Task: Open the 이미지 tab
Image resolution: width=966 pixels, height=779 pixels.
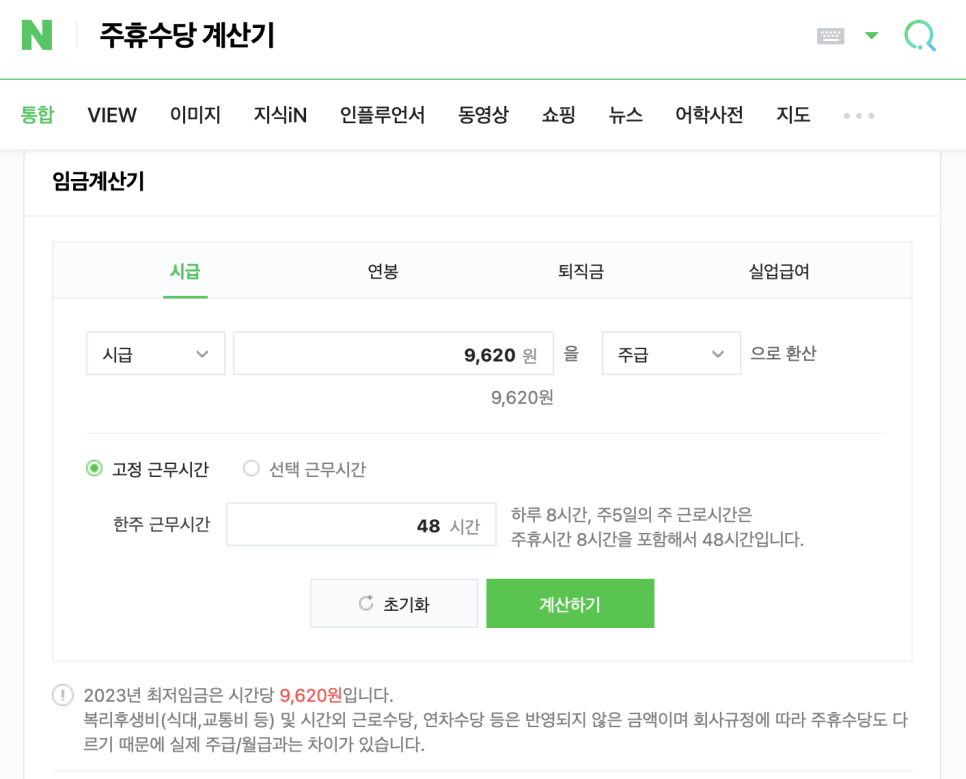Action: 195,115
